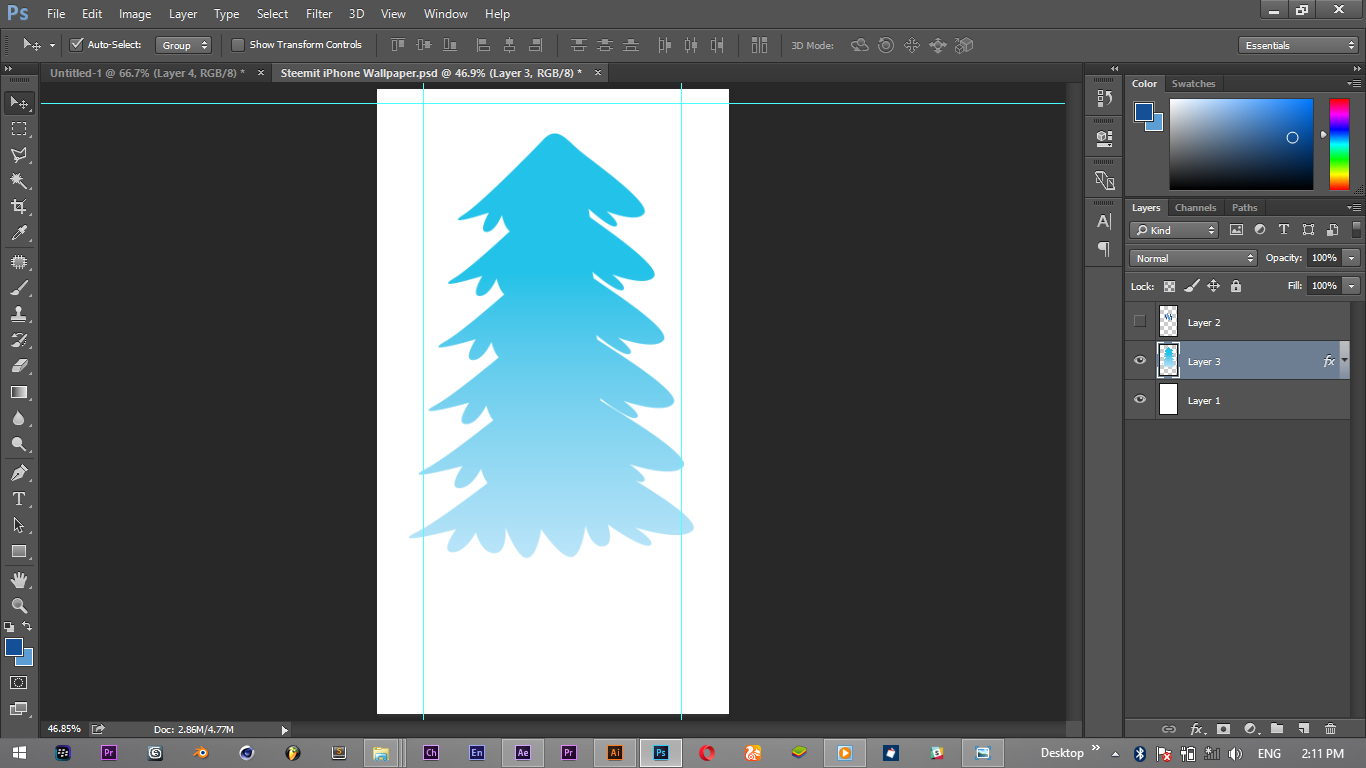Viewport: 1366px width, 768px height.
Task: Select the Brush tool
Action: [19, 288]
